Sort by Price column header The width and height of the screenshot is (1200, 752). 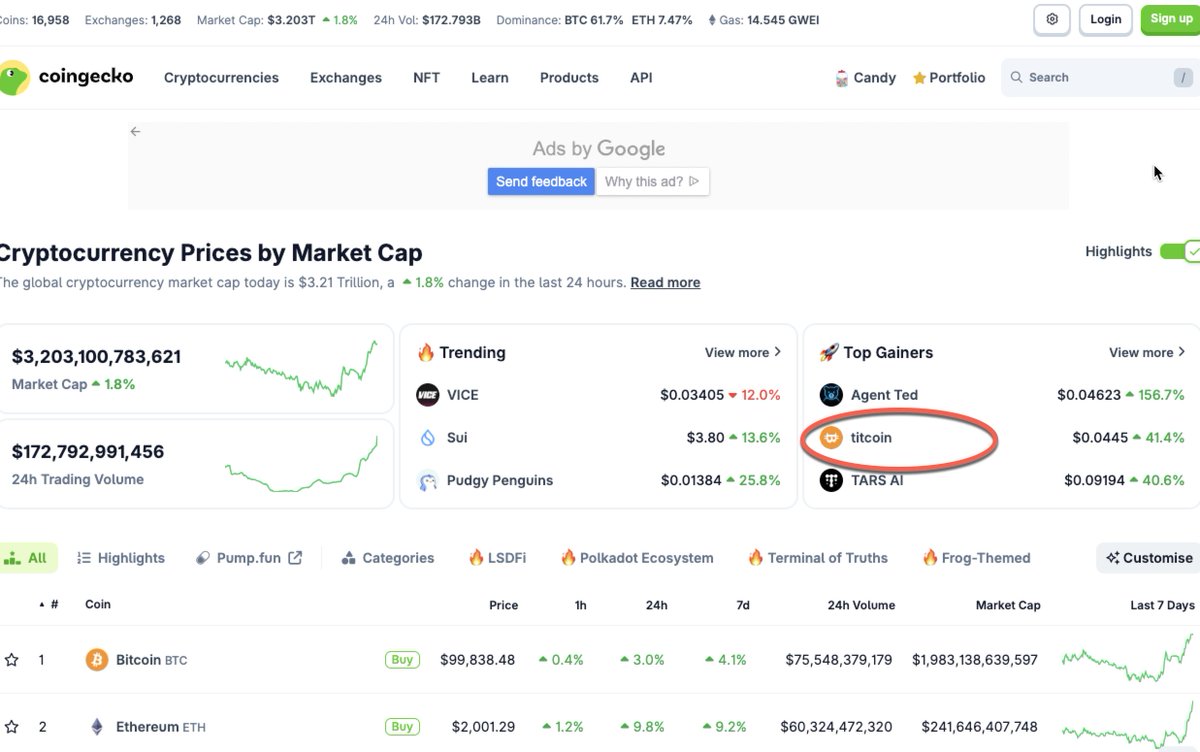[x=503, y=605]
